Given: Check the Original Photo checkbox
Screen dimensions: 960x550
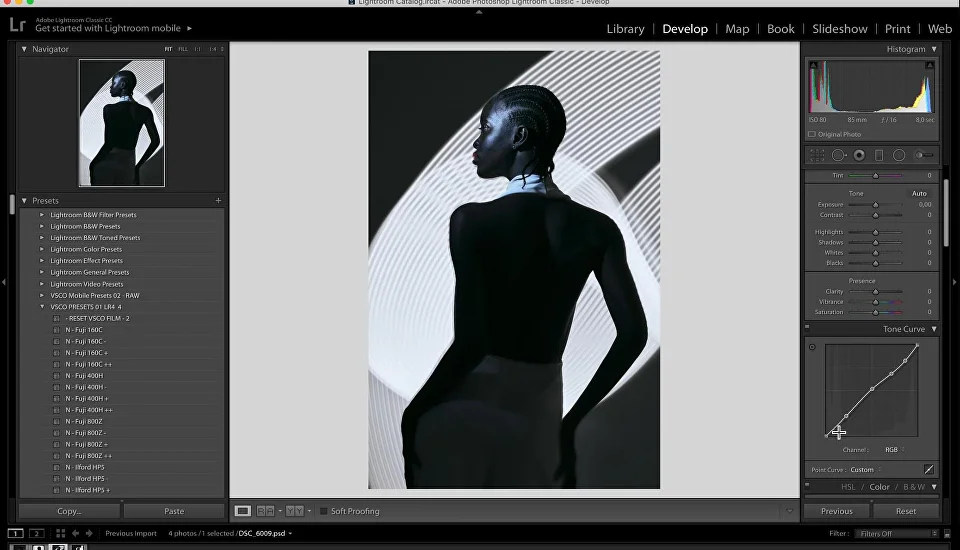Looking at the screenshot, I should 812,134.
